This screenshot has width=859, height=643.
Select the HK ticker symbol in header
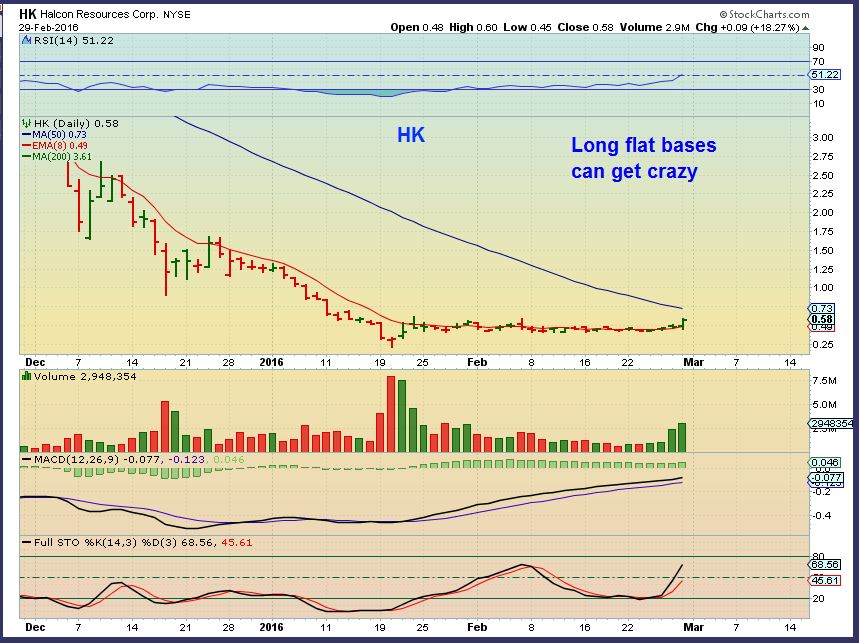[27, 14]
